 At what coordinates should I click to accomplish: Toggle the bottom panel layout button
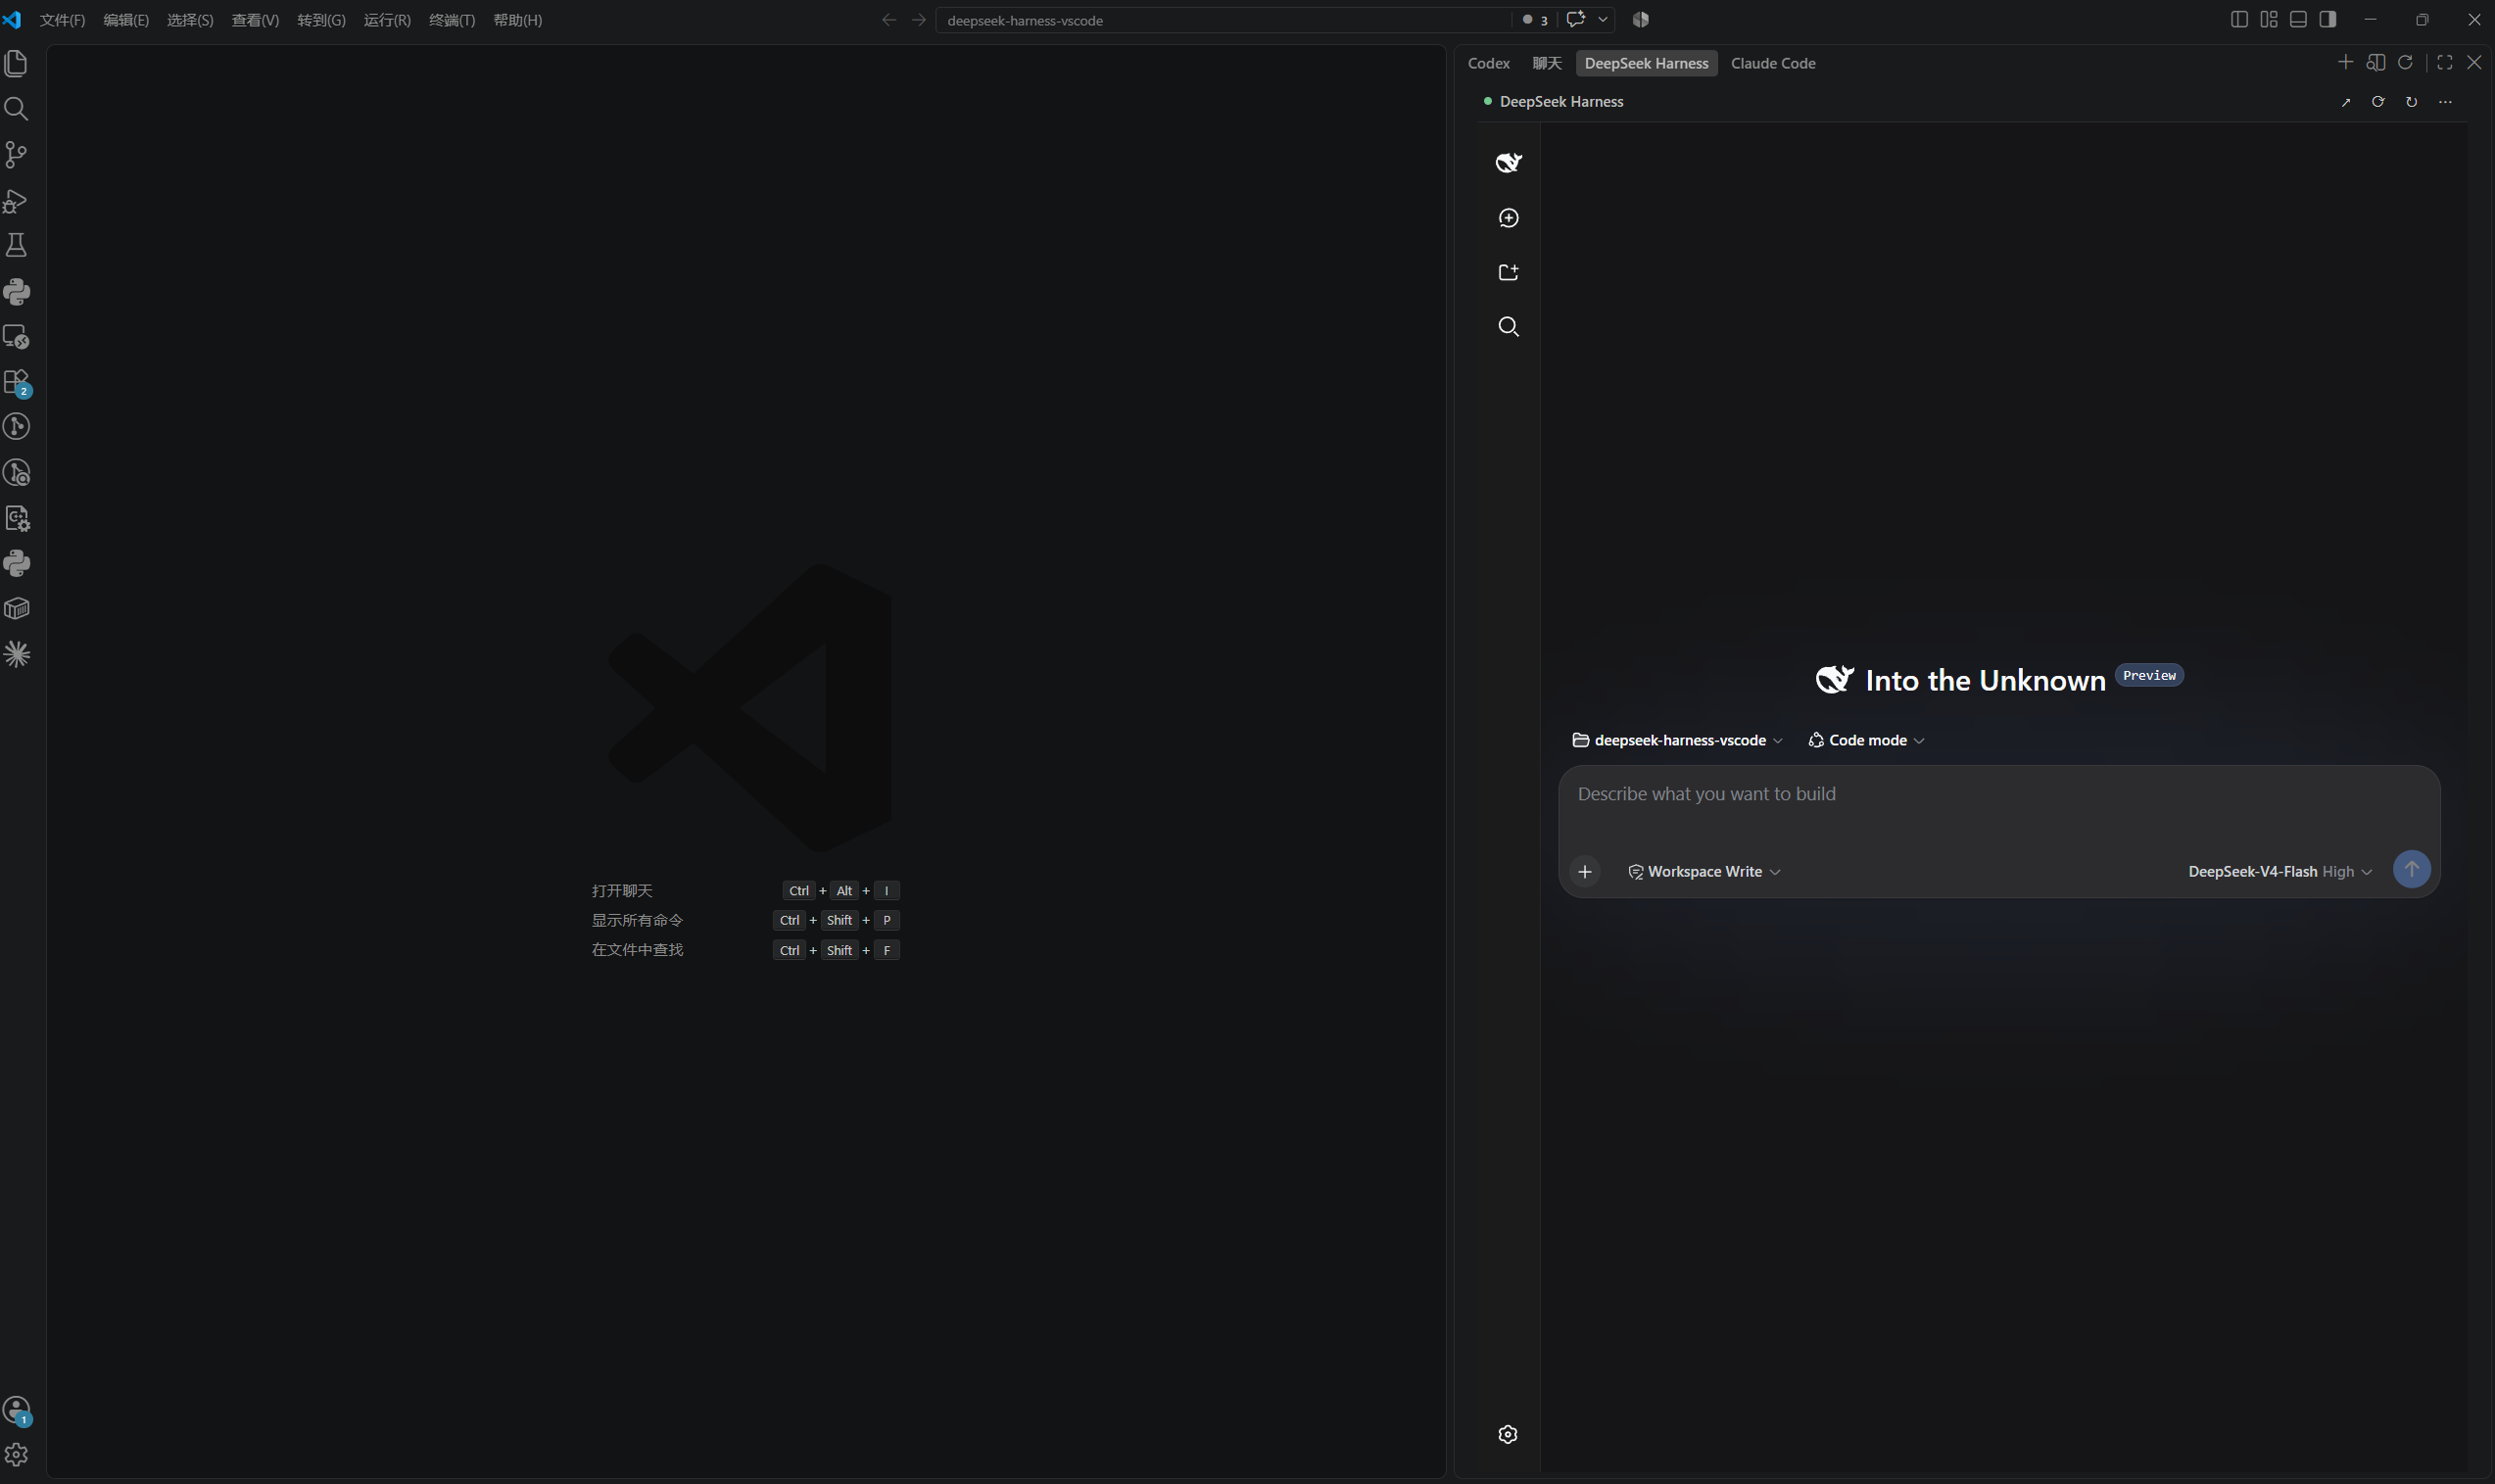[2298, 19]
